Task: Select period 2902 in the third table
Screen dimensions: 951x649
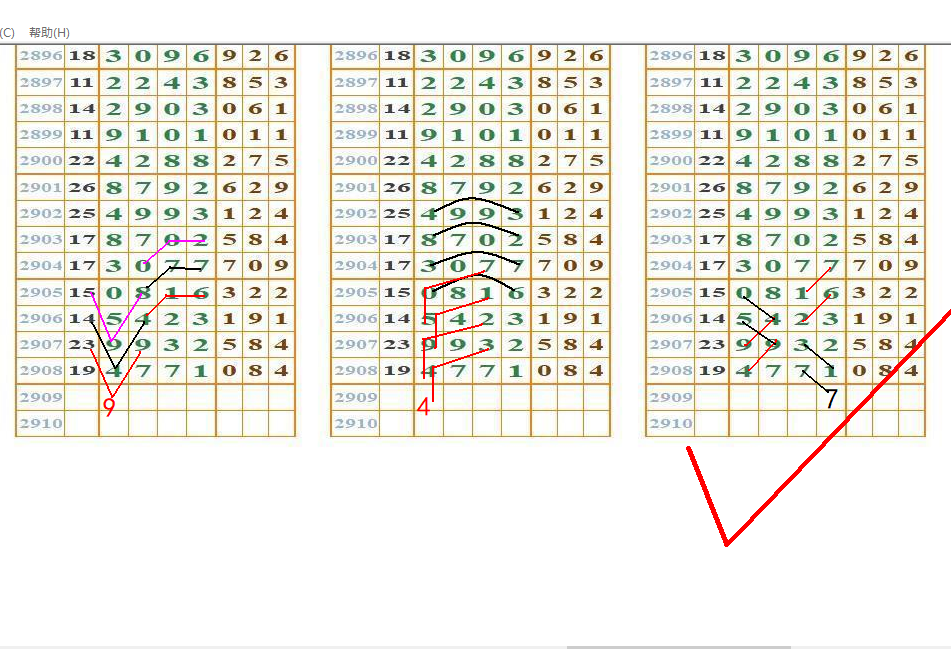Action: click(x=671, y=214)
